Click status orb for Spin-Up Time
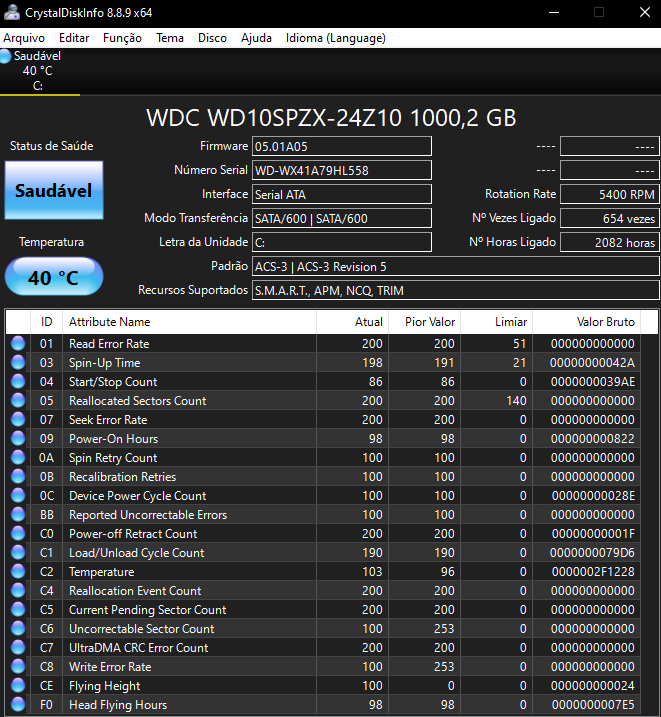 tap(18, 363)
